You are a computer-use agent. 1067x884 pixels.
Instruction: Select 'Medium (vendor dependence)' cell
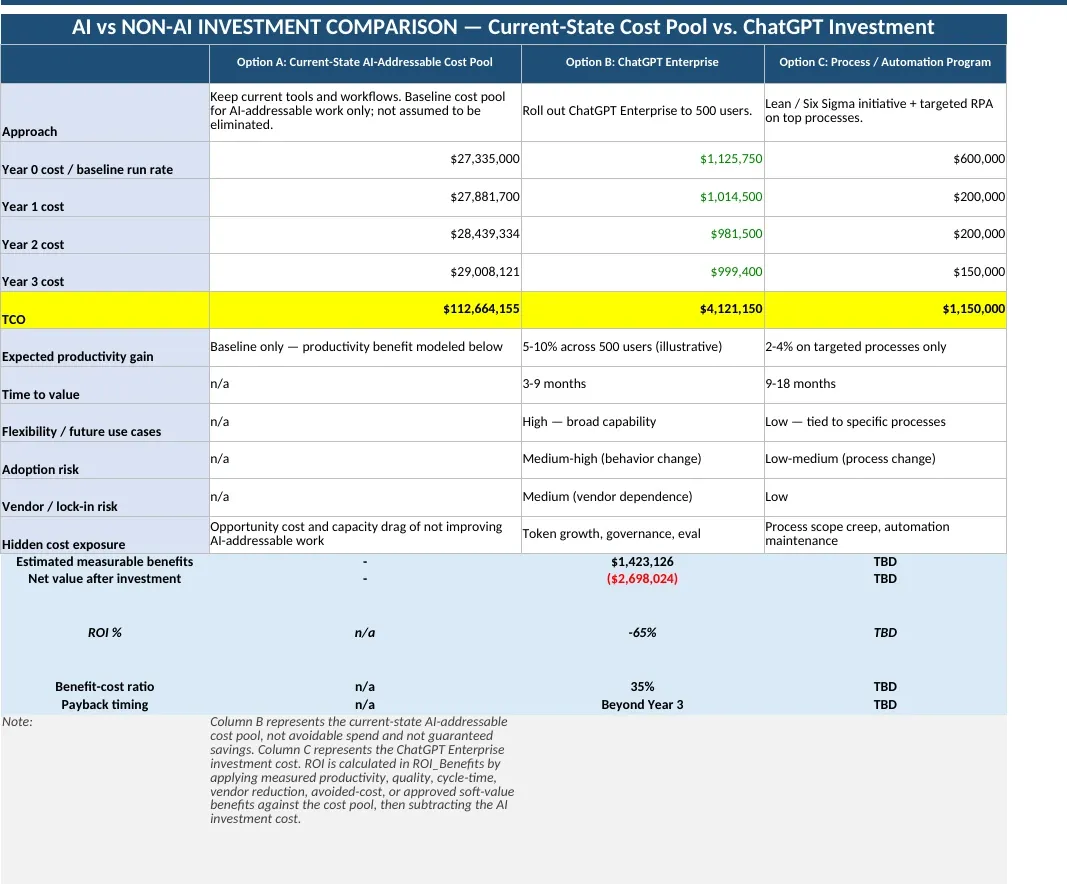tap(642, 497)
